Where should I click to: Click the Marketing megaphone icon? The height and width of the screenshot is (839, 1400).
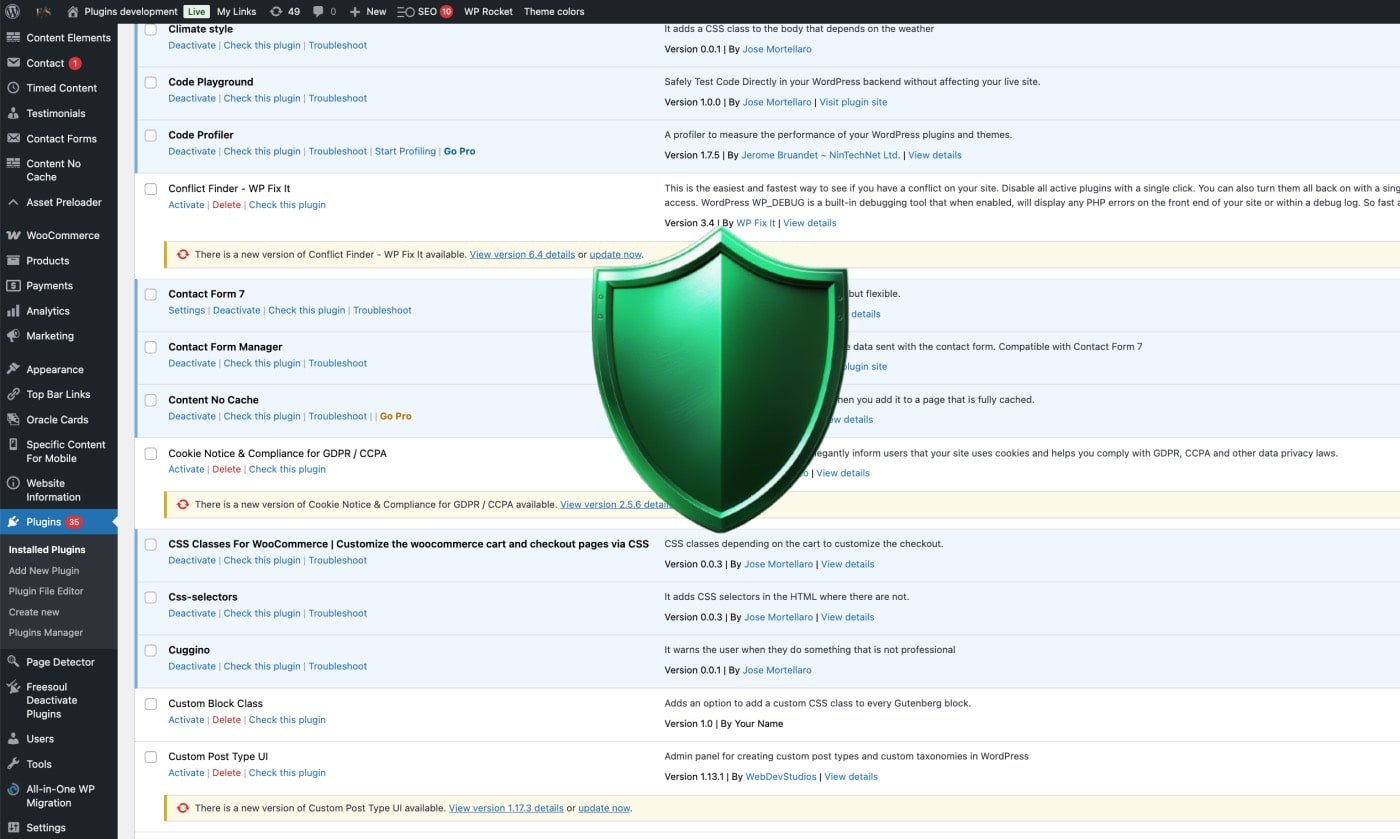pyautogui.click(x=13, y=336)
